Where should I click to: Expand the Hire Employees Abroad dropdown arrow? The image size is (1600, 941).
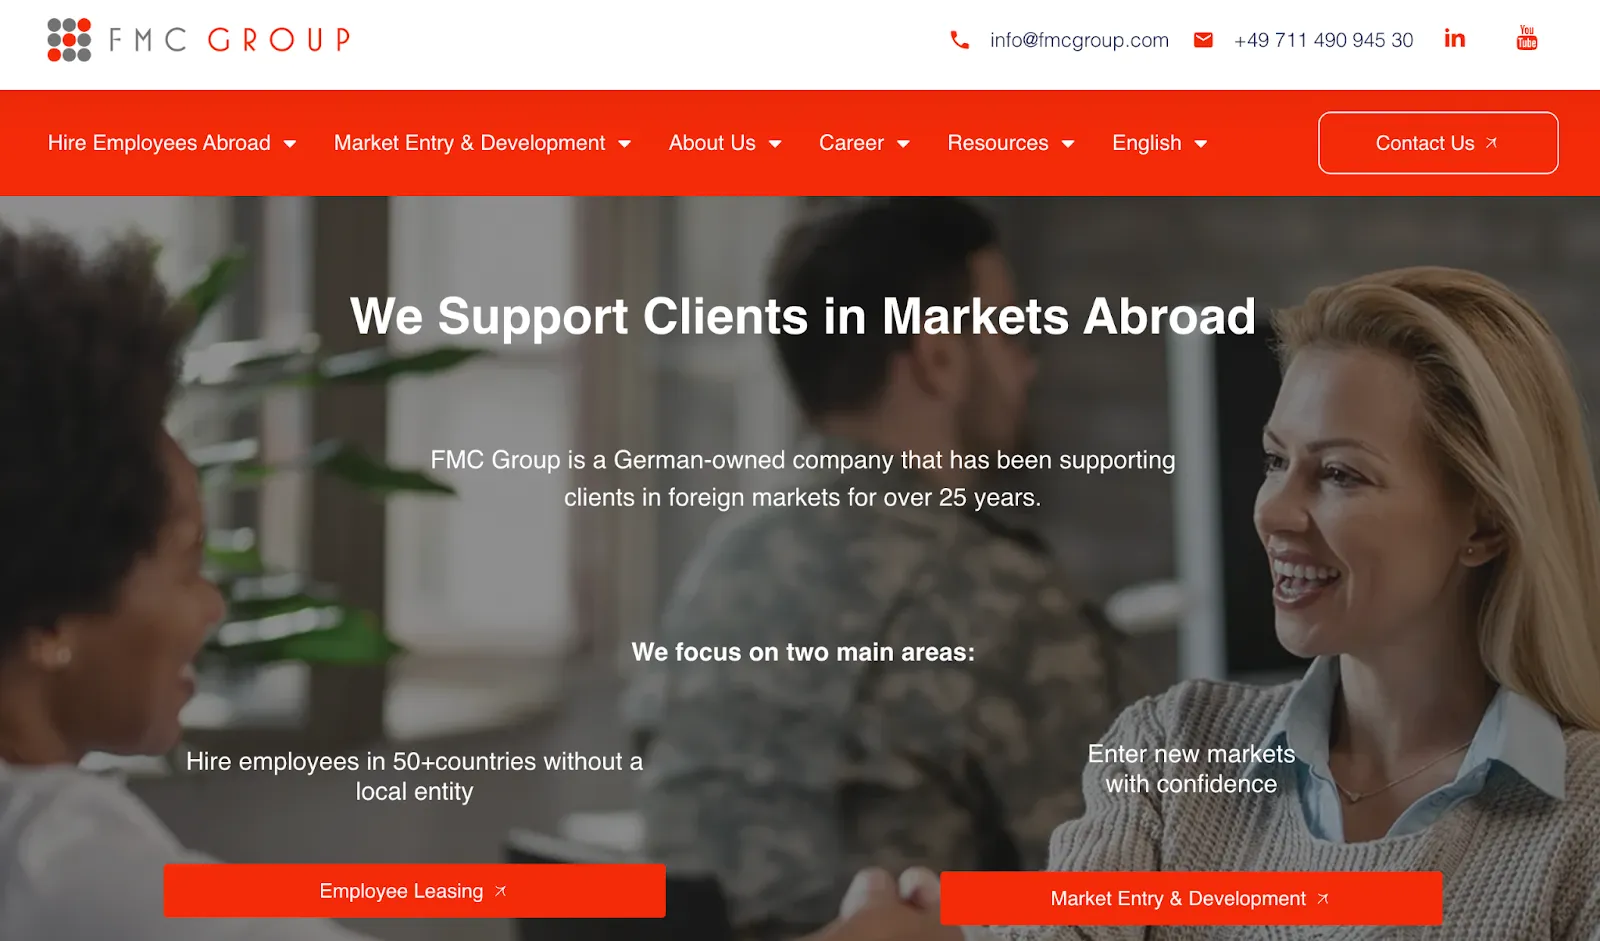(x=290, y=144)
